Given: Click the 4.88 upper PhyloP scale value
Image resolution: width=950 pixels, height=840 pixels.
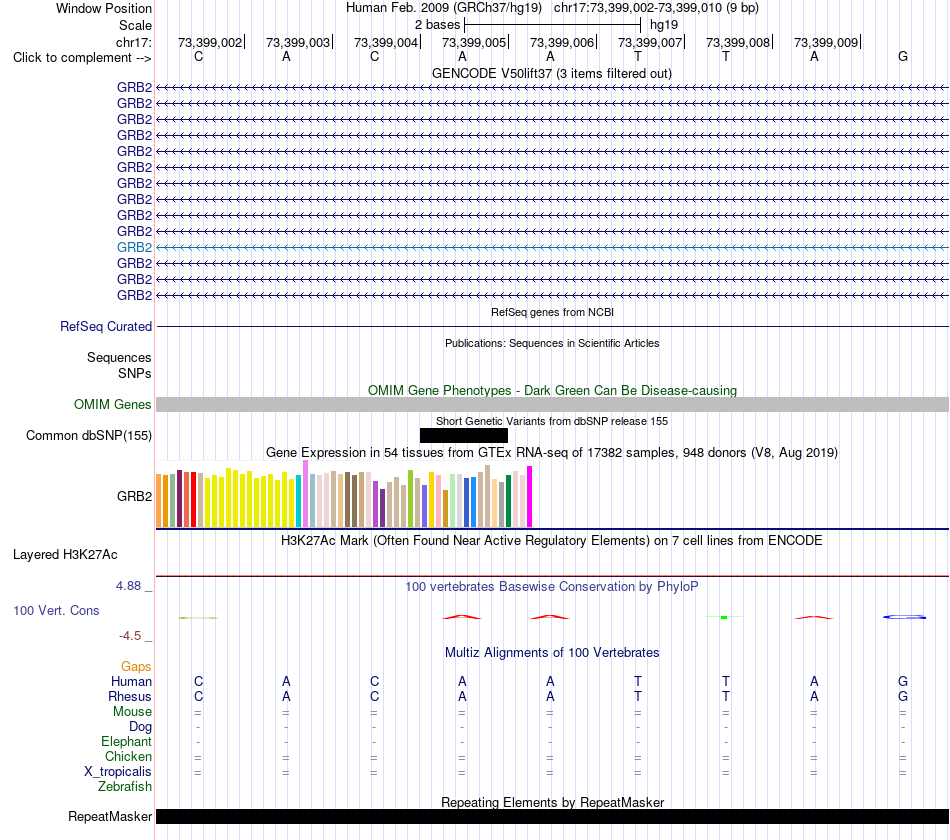Looking at the screenshot, I should [128, 586].
